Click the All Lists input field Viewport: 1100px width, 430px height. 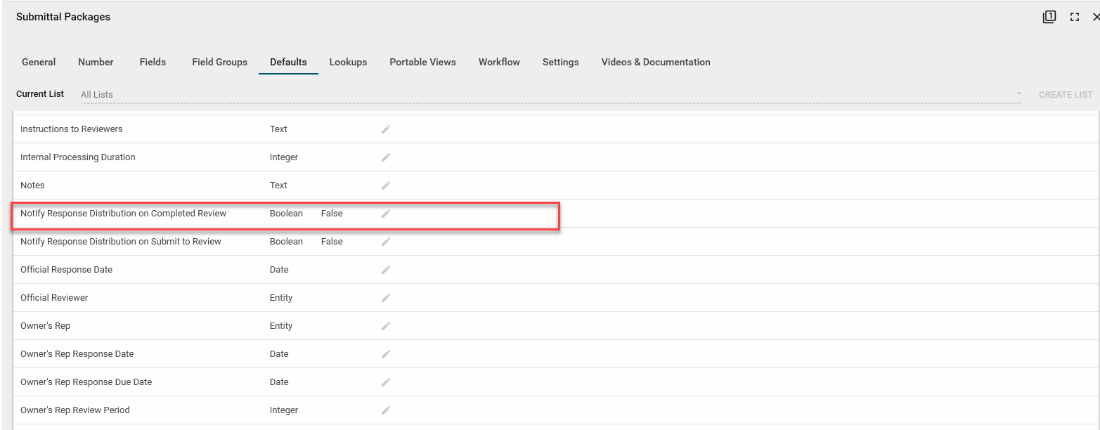(540, 94)
